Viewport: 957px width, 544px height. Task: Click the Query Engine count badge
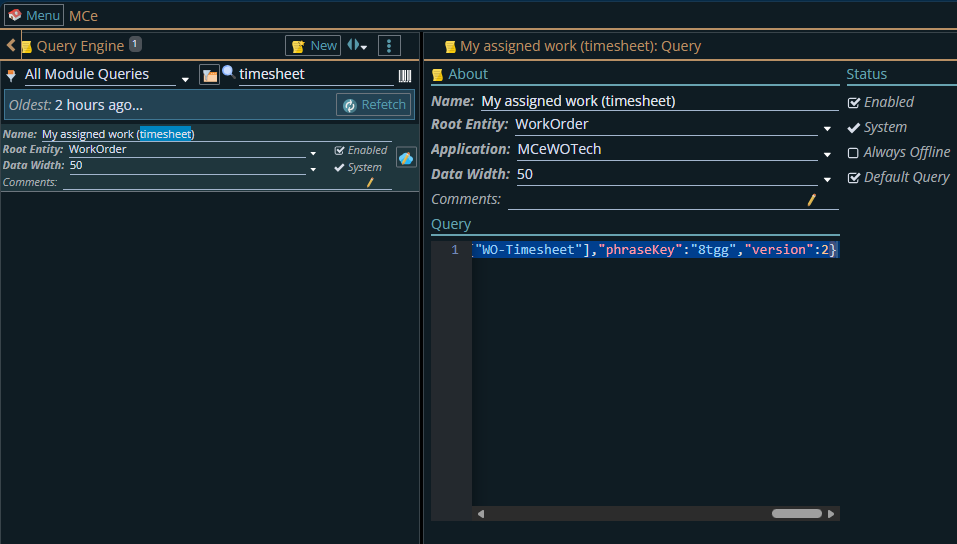(x=135, y=44)
